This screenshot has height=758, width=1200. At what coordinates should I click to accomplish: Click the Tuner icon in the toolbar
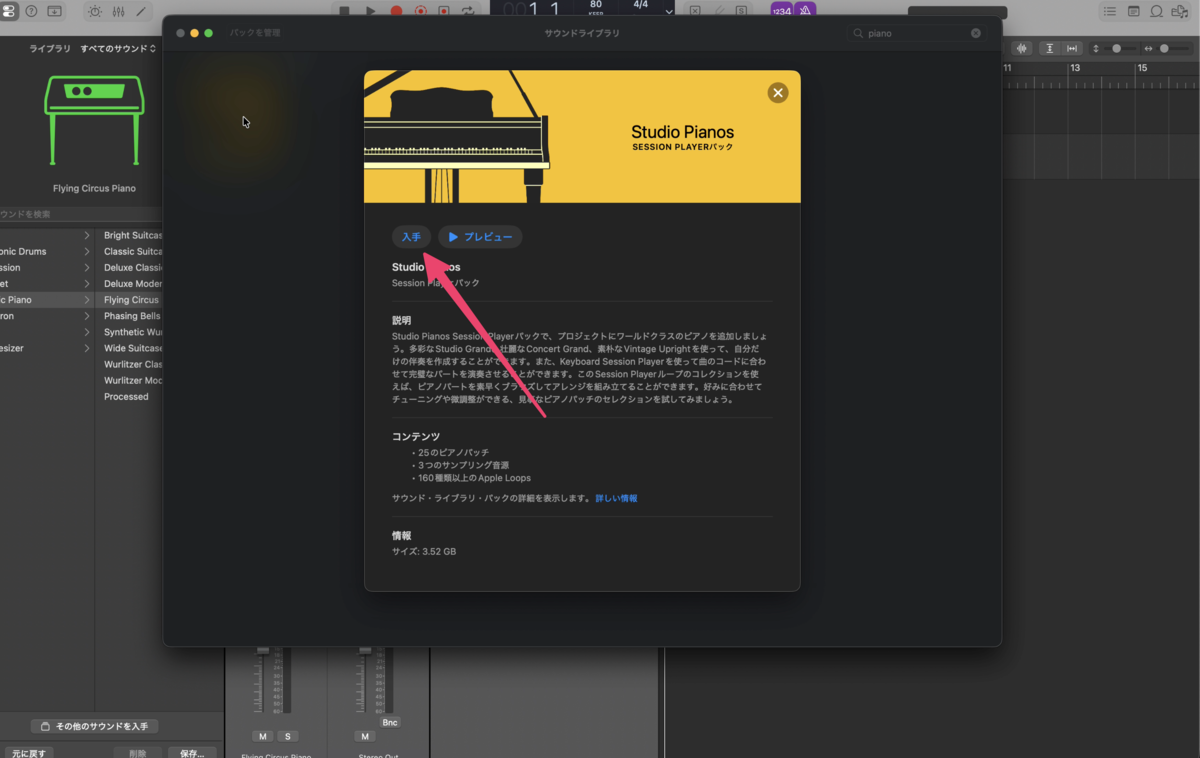(x=718, y=11)
